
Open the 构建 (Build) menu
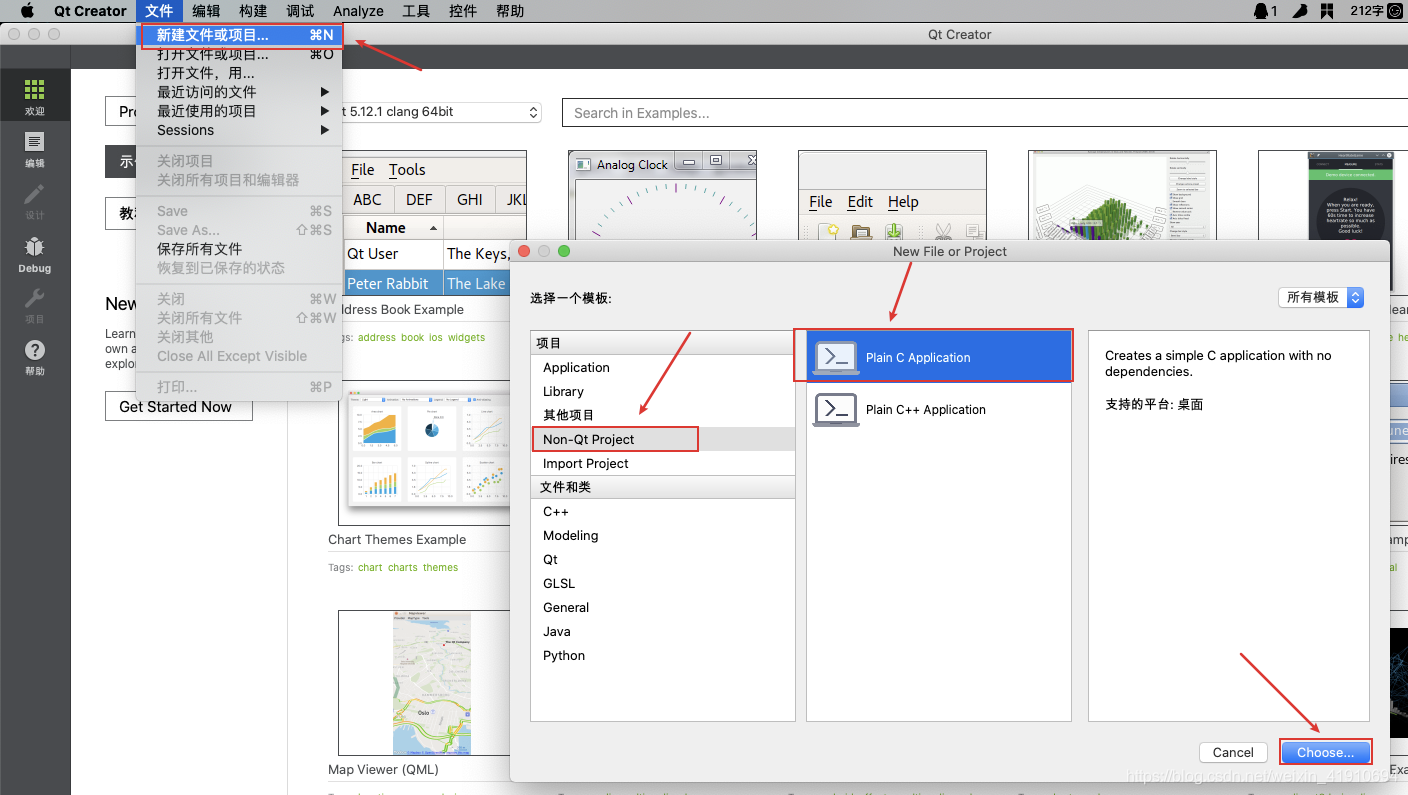coord(253,11)
